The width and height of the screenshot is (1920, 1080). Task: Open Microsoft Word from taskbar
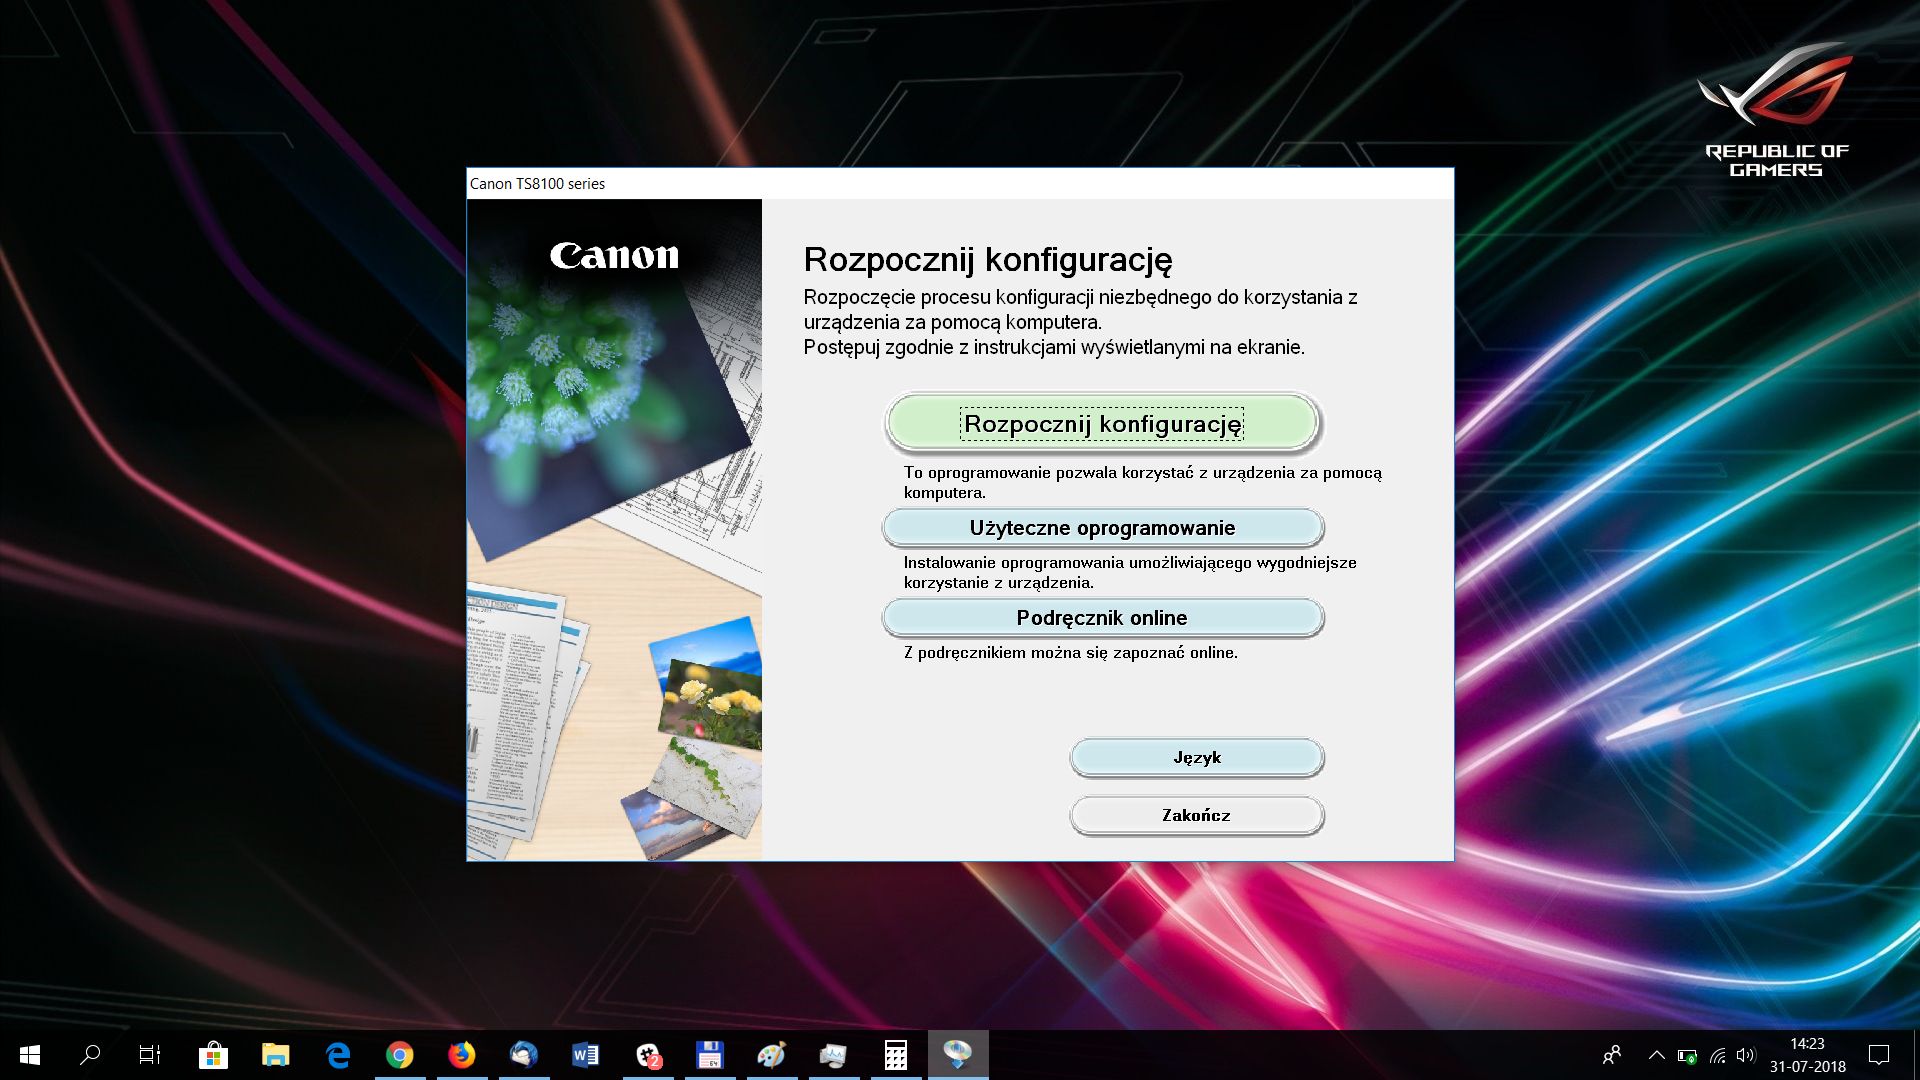pos(586,1055)
